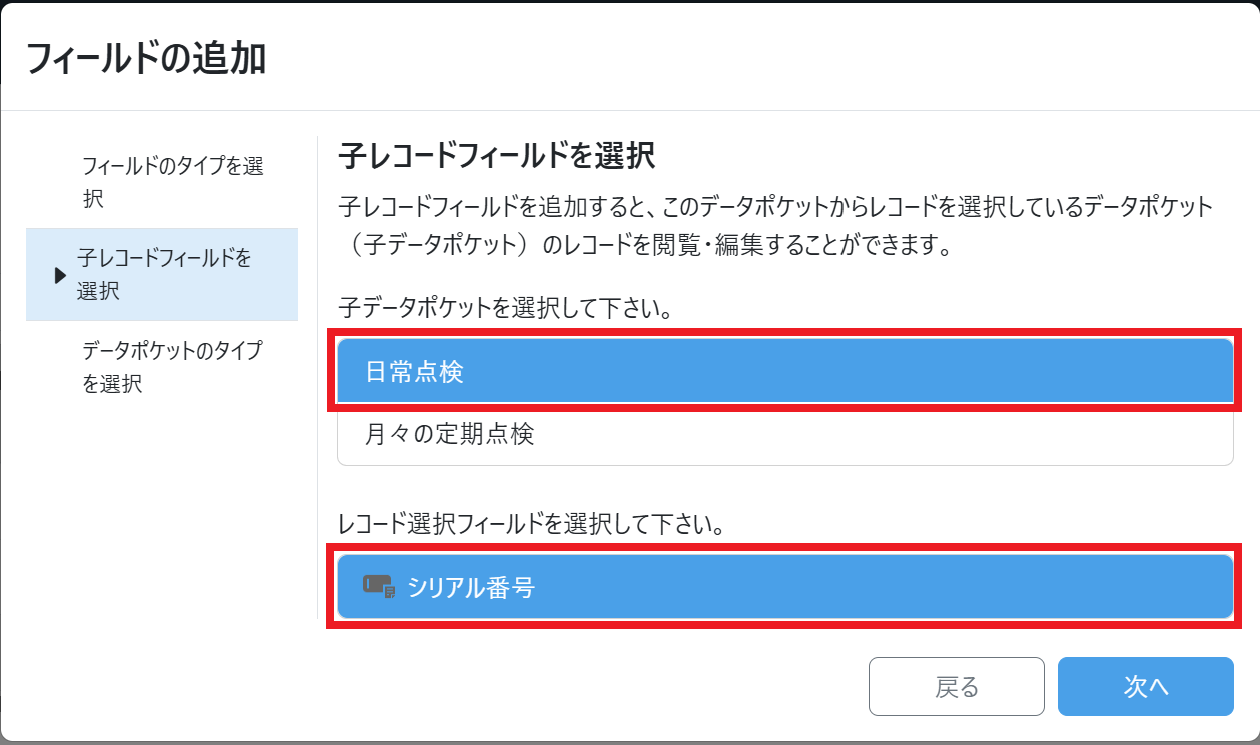
Task: Choose 月々の定期点検 from the list
Action: [784, 434]
